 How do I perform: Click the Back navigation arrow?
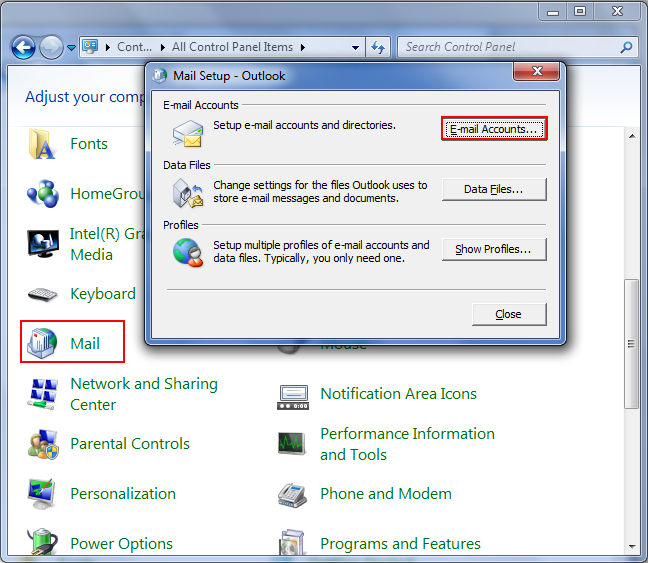pyautogui.click(x=24, y=47)
